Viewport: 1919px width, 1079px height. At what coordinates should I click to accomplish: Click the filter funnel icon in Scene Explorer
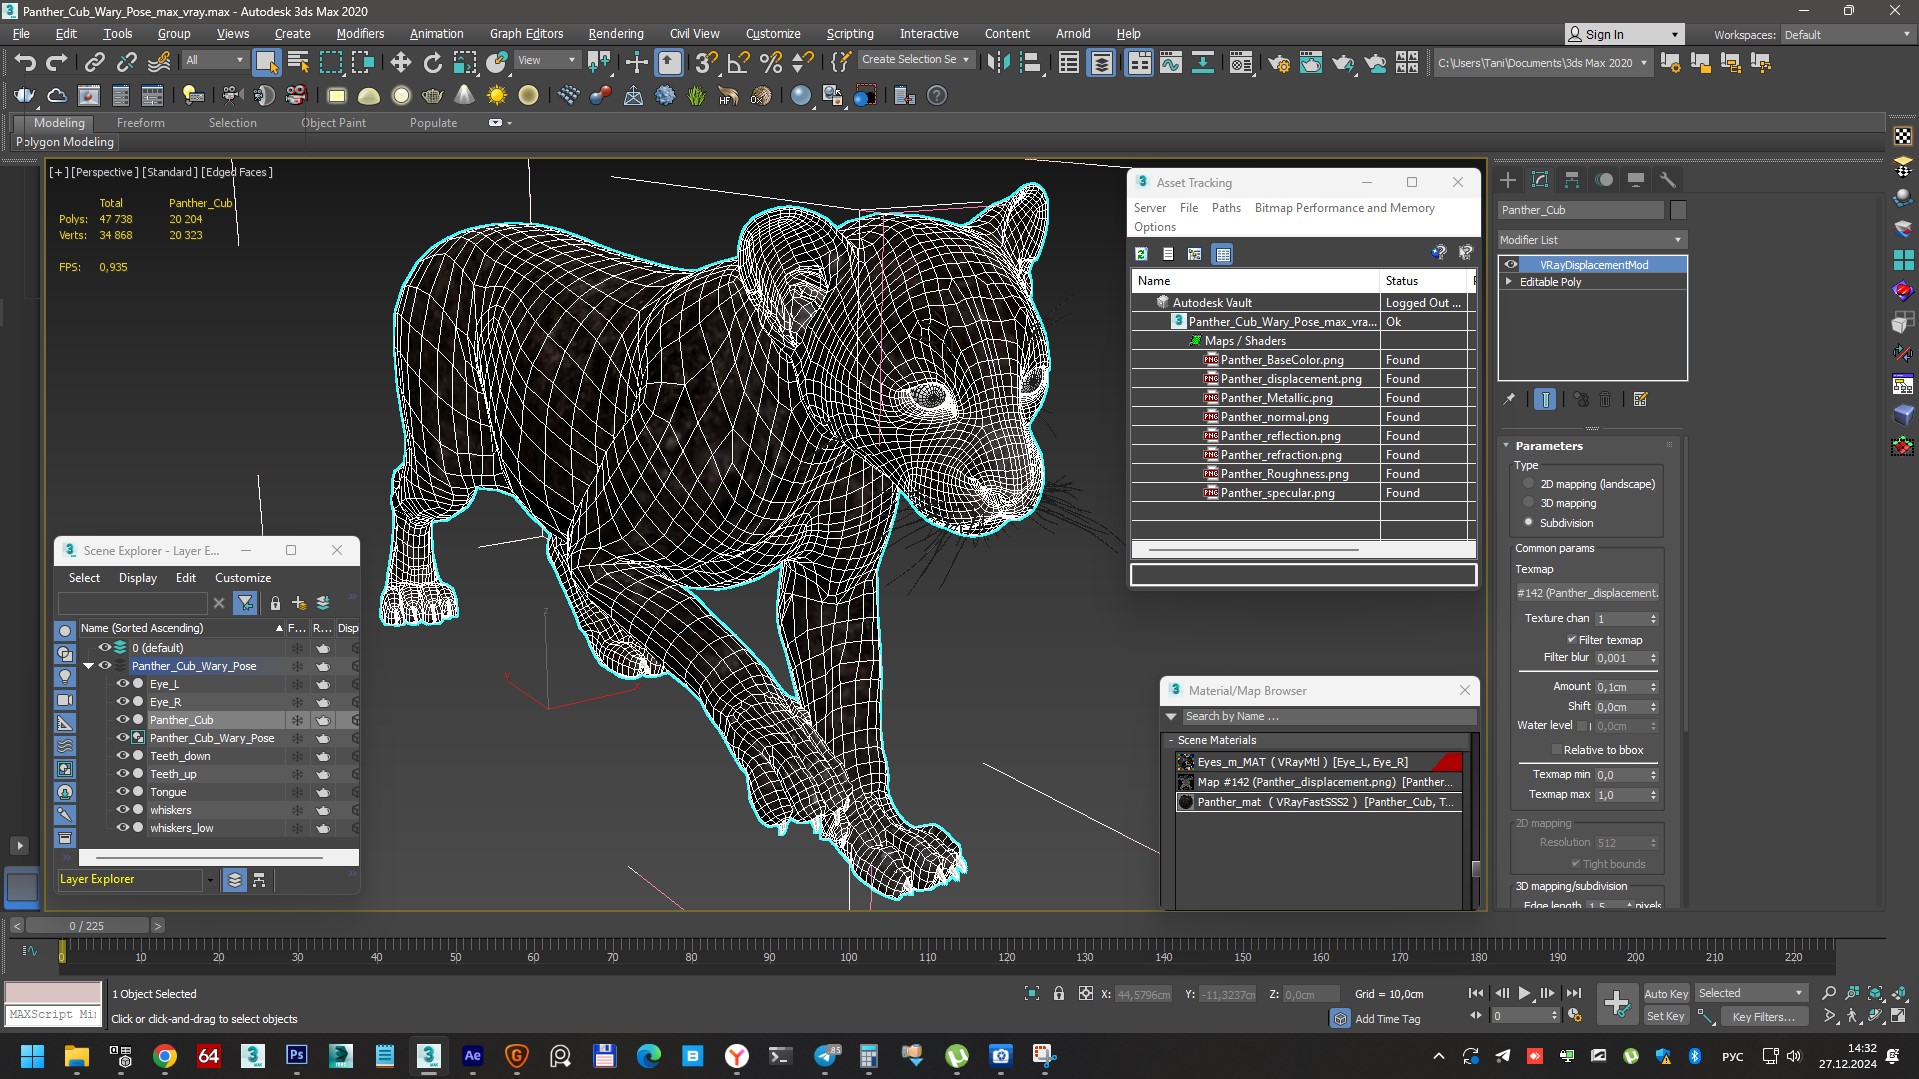point(245,603)
